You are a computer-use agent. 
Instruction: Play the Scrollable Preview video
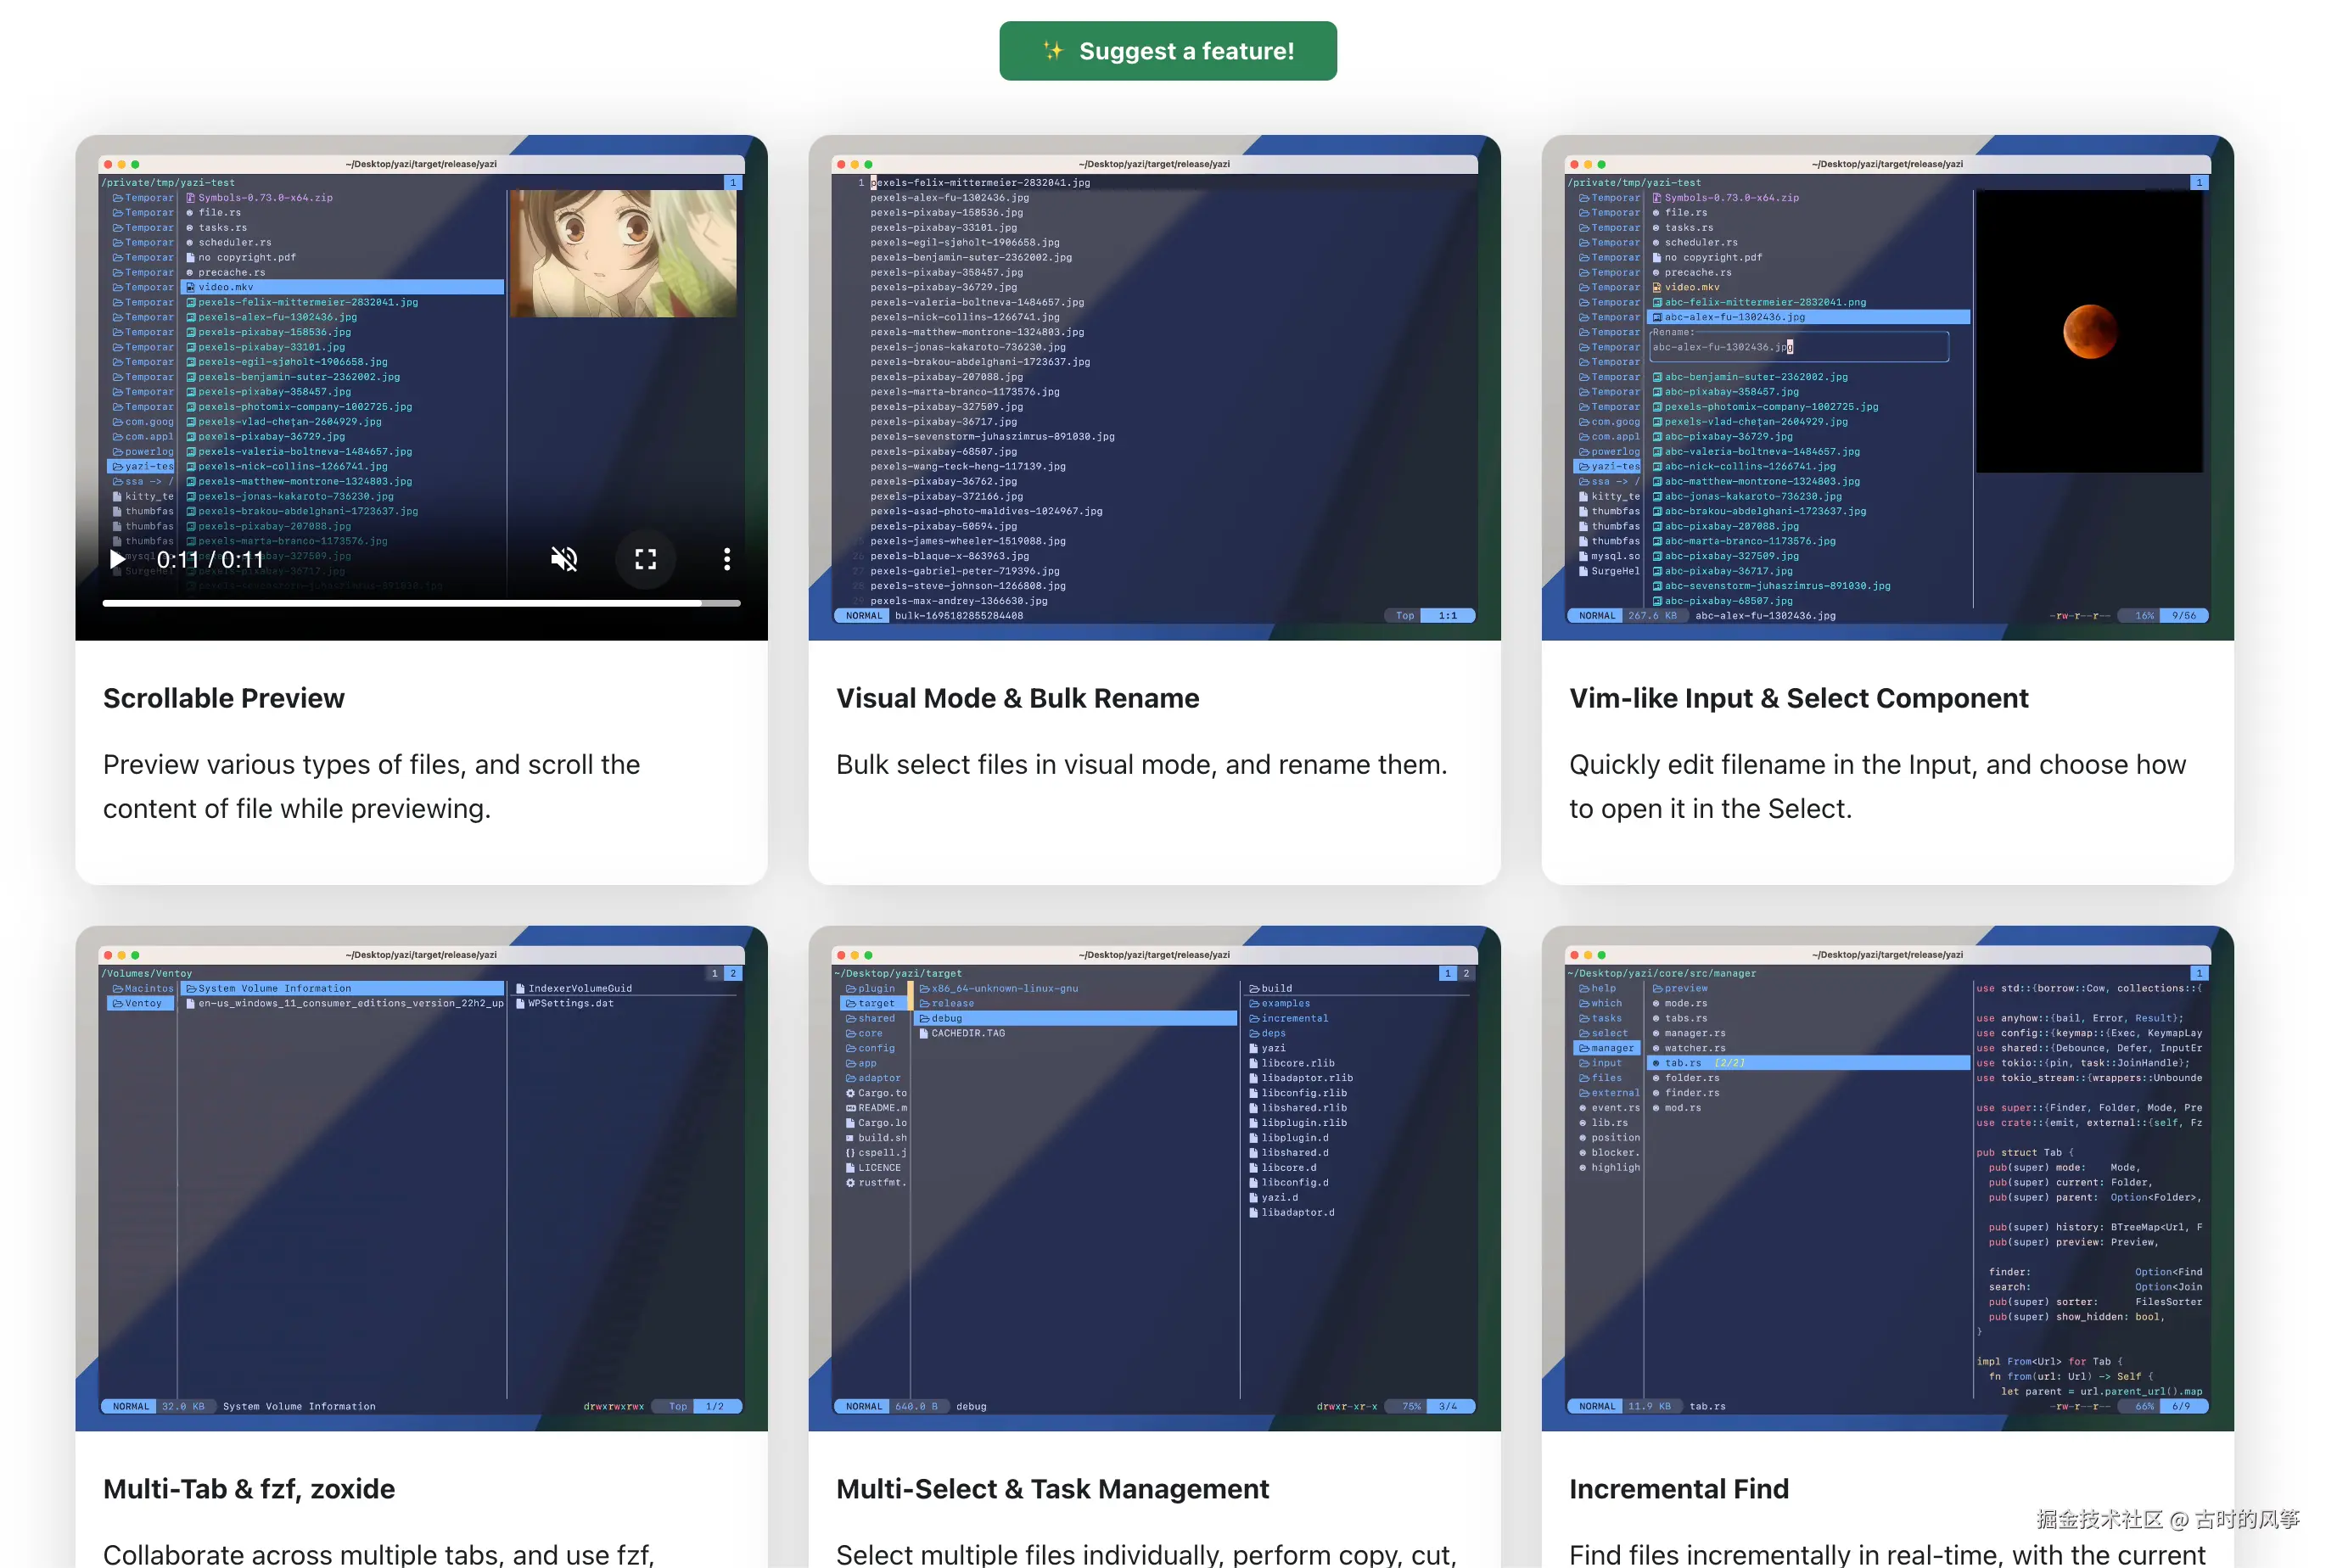pyautogui.click(x=117, y=560)
